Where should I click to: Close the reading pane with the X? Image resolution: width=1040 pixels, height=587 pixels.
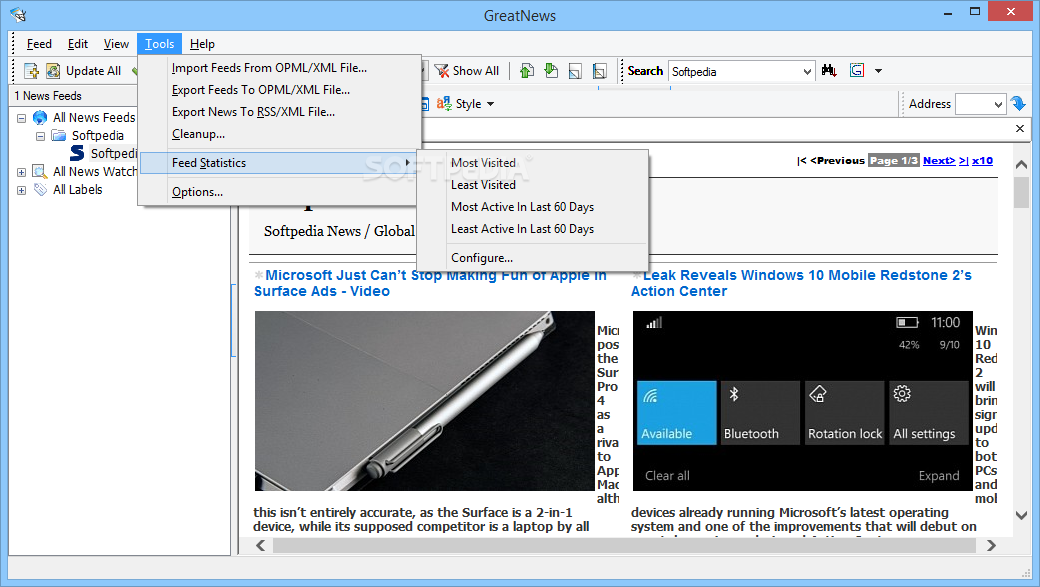tap(1020, 129)
